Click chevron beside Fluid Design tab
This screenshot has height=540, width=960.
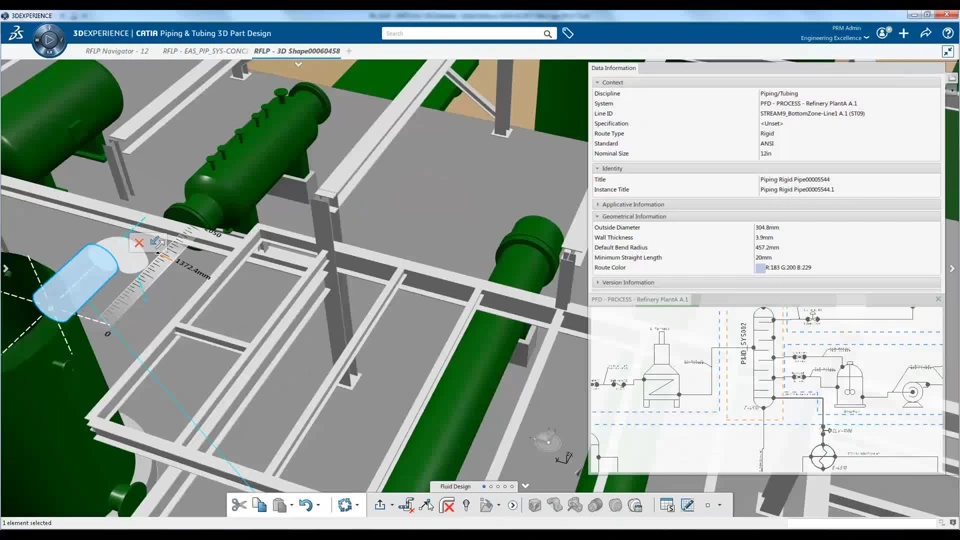click(x=525, y=486)
